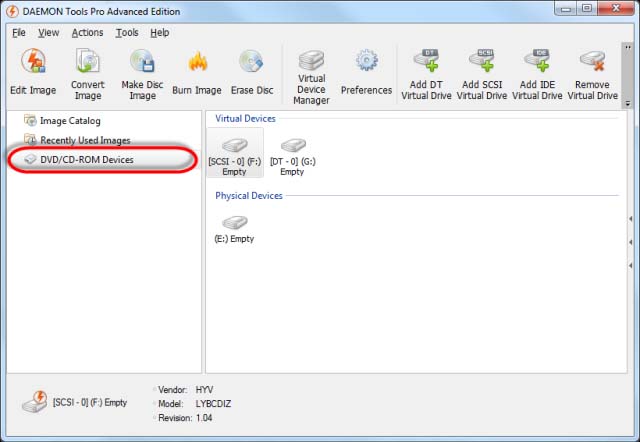Click the Revision value 1.04
The width and height of the screenshot is (640, 442).
(x=204, y=418)
